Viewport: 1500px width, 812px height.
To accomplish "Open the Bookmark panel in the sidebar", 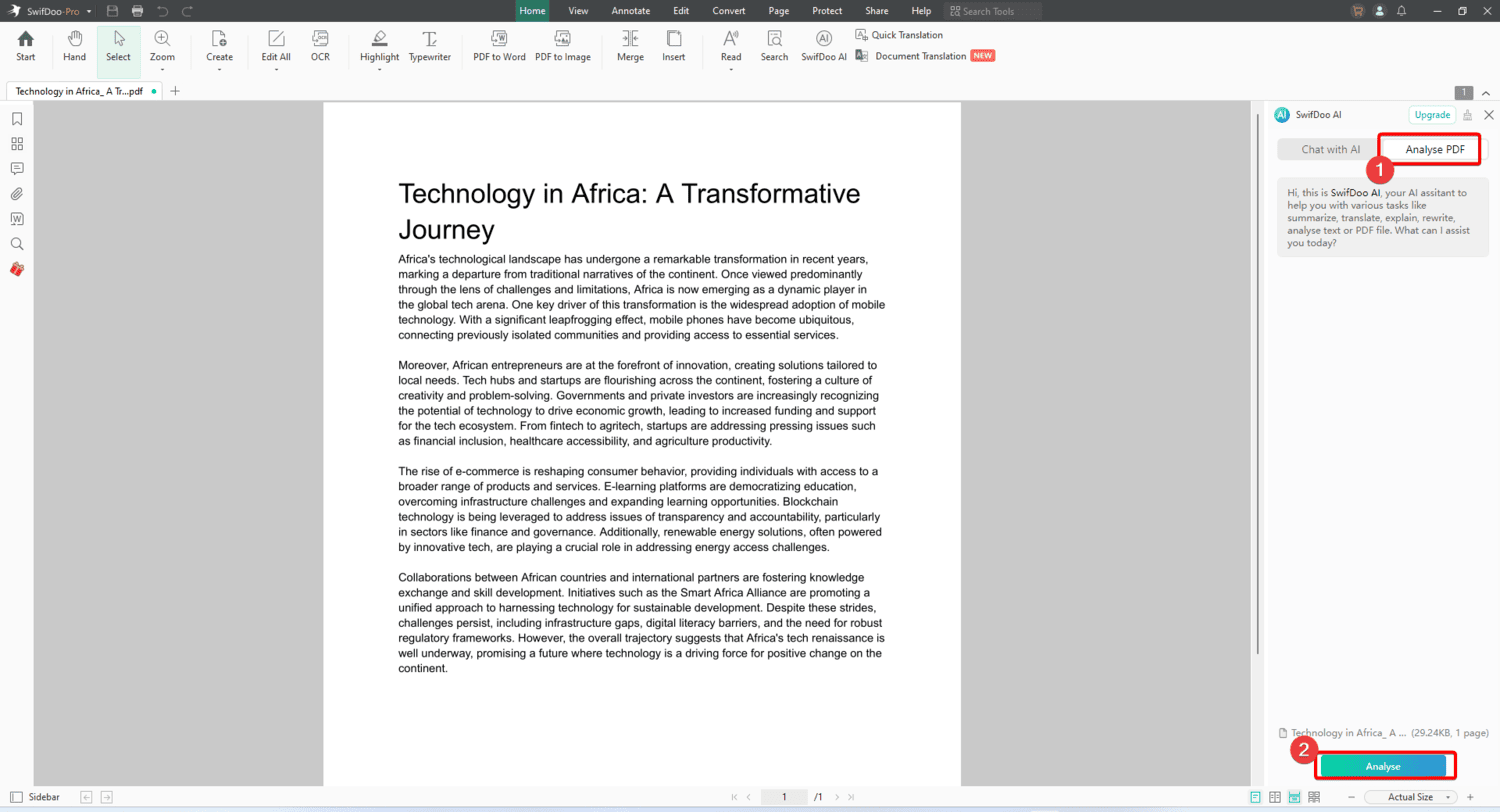I will pos(17,118).
